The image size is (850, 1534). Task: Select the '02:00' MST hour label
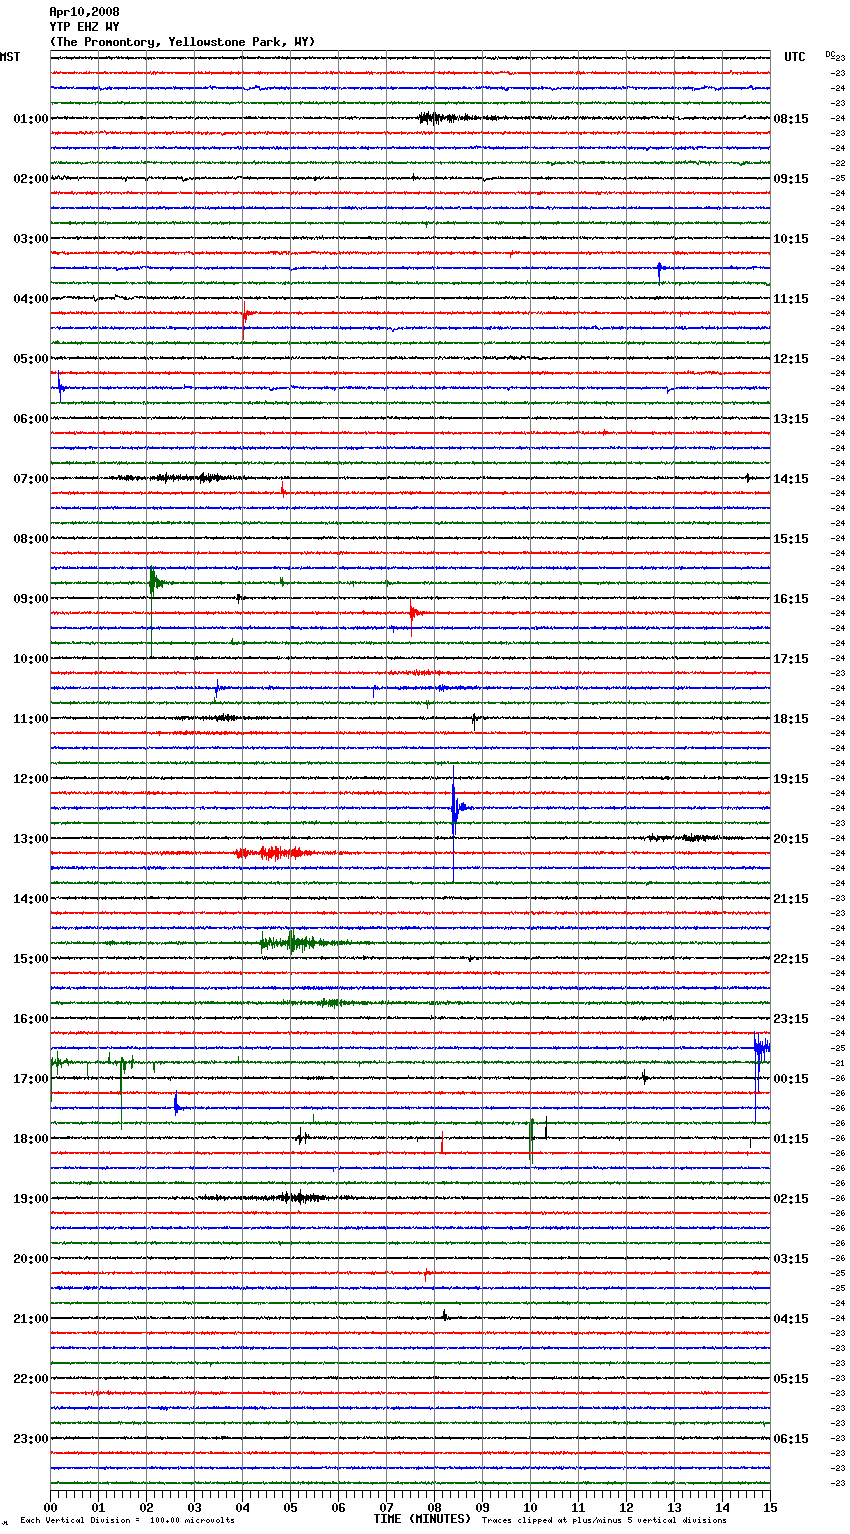click(31, 179)
